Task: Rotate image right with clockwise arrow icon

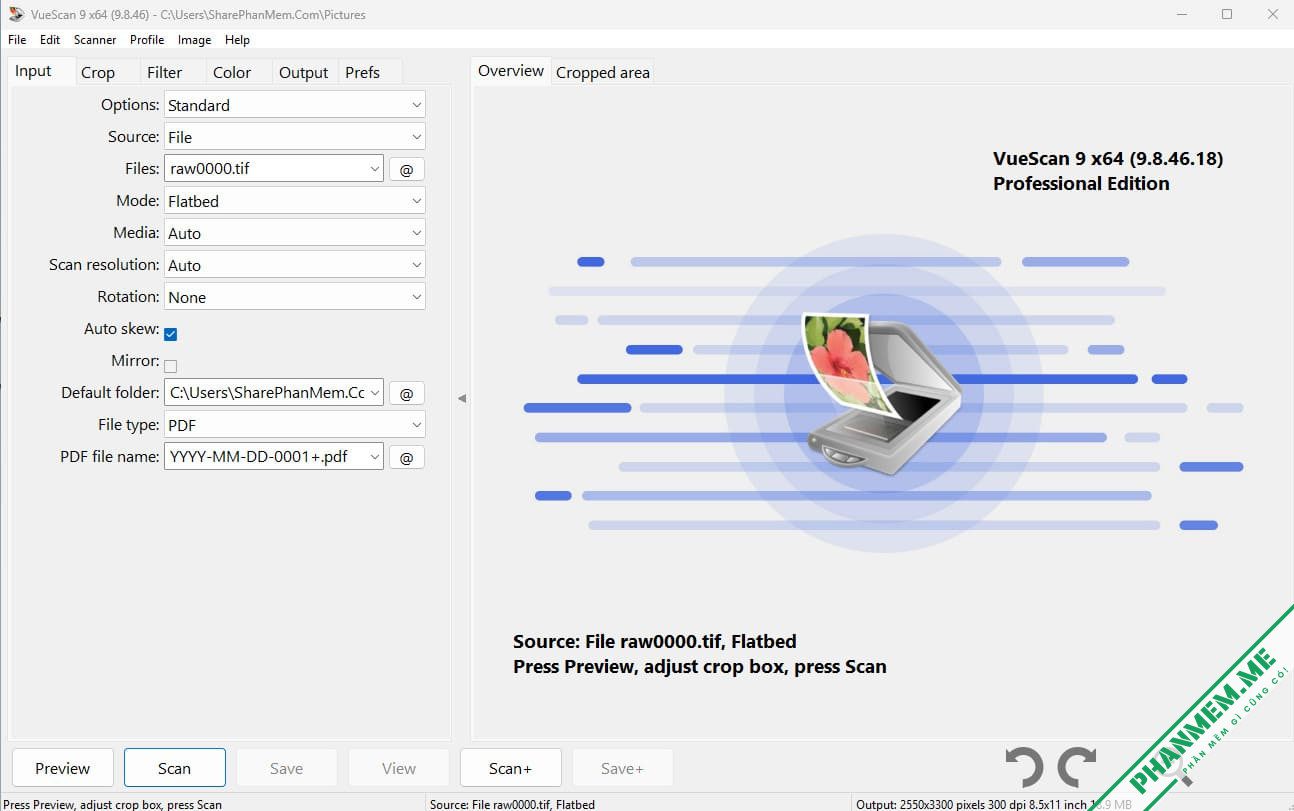Action: tap(1077, 768)
